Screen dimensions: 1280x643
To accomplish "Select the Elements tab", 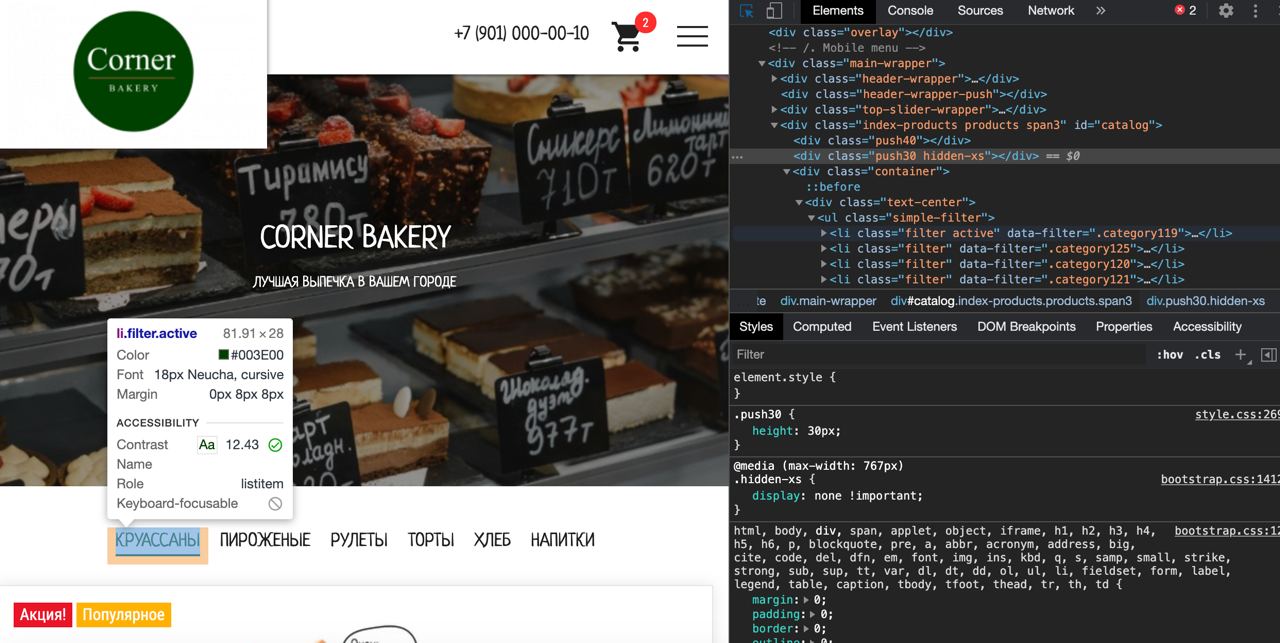I will tap(838, 11).
